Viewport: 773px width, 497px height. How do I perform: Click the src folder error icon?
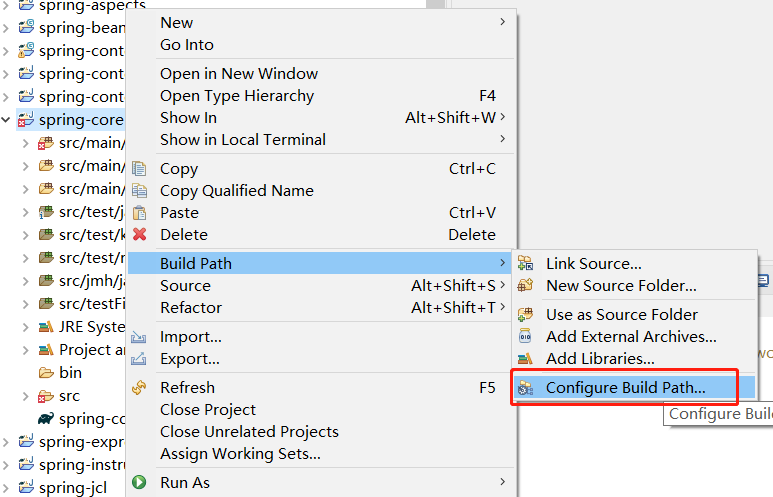click(46, 396)
